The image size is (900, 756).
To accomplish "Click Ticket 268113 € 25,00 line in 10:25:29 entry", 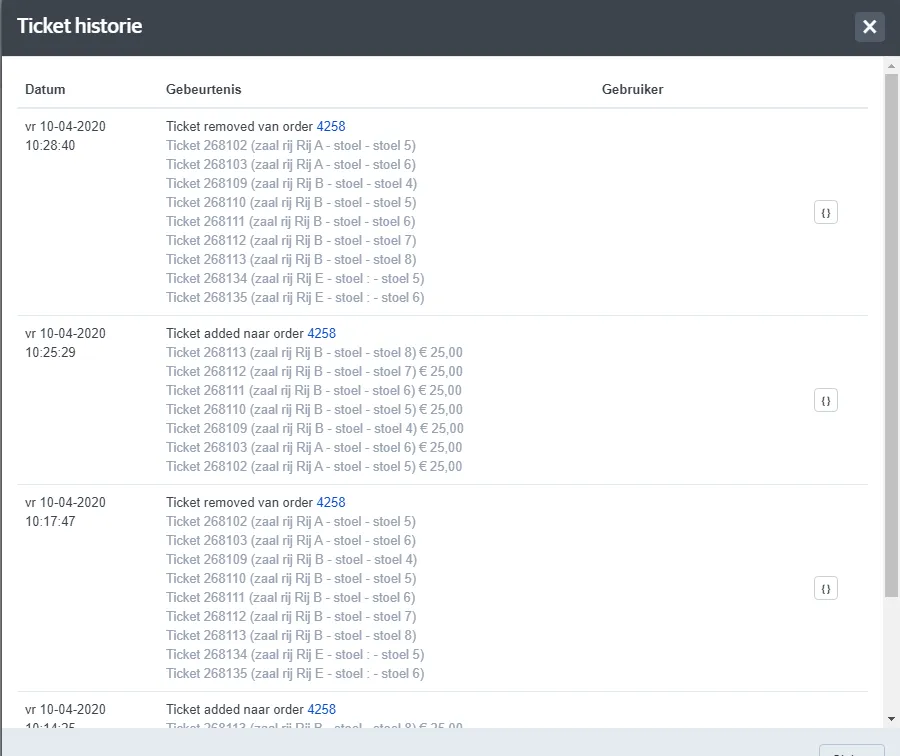I will tap(315, 352).
